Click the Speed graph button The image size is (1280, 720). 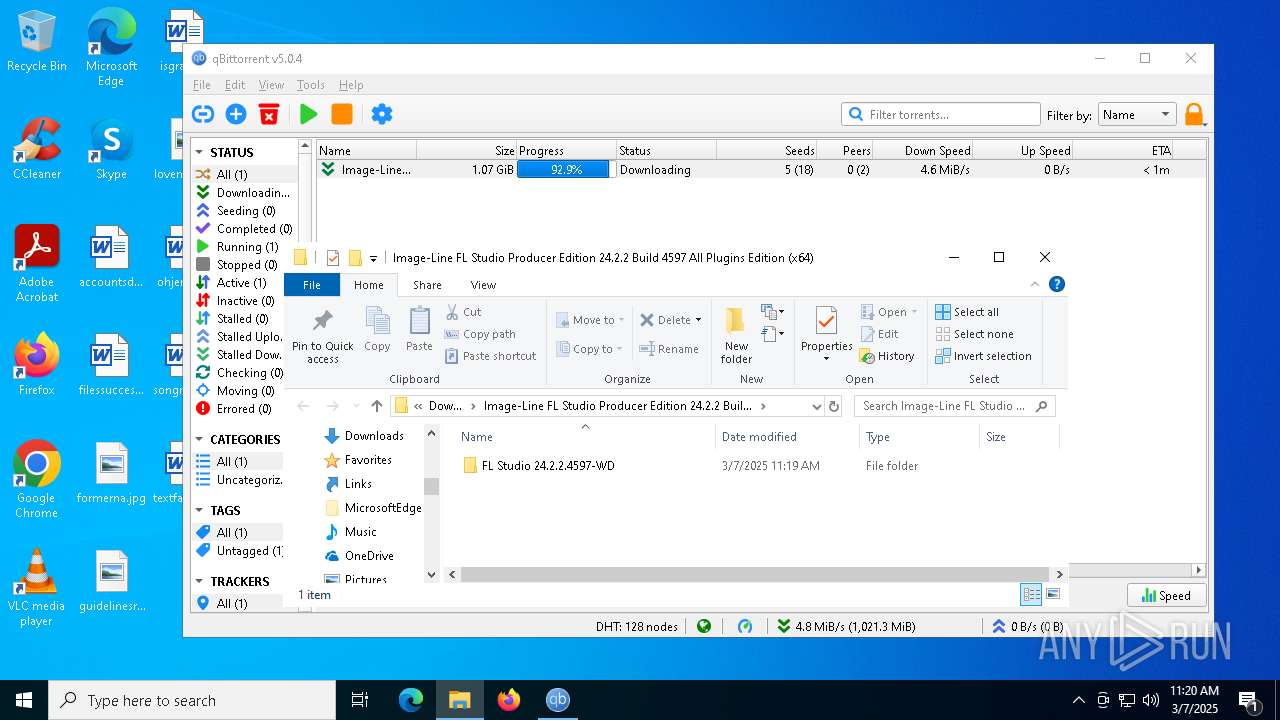pos(1166,595)
